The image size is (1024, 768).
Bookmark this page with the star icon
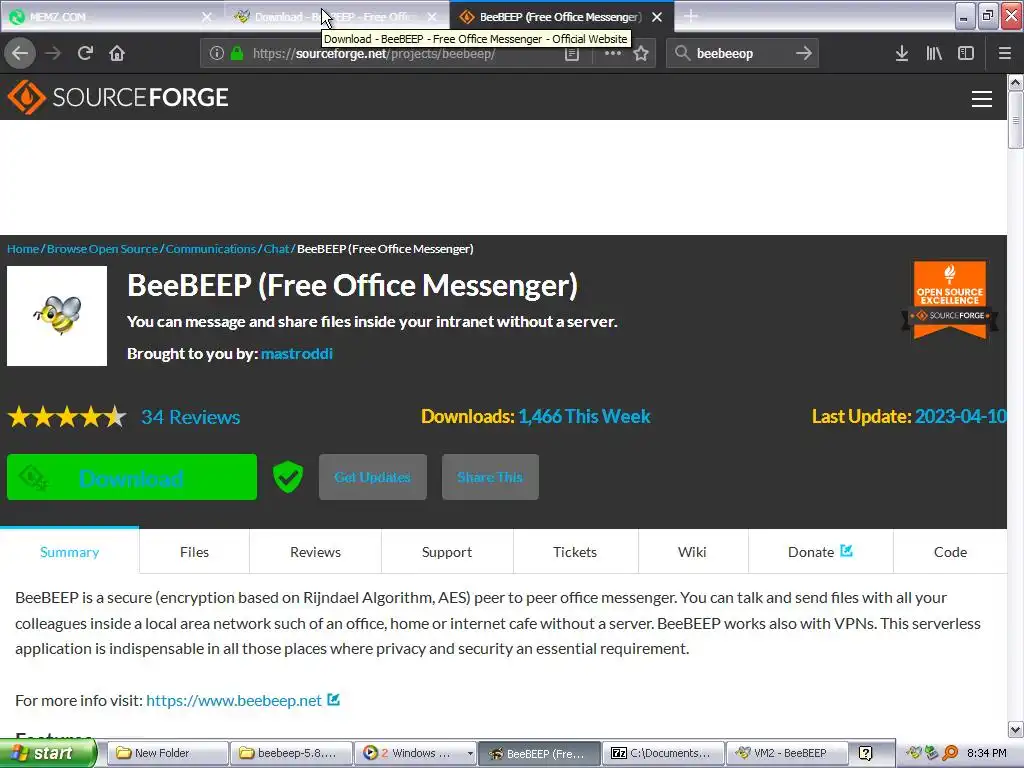(641, 53)
